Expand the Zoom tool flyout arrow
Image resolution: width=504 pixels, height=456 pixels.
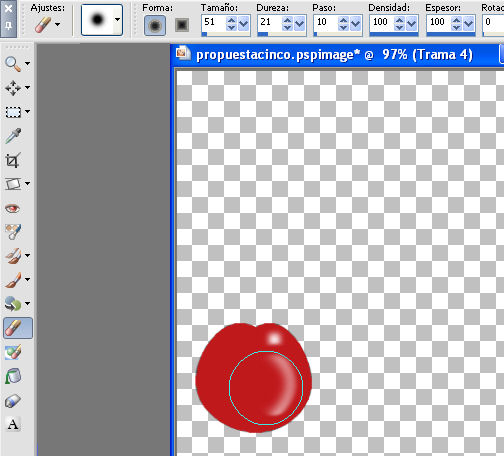28,63
